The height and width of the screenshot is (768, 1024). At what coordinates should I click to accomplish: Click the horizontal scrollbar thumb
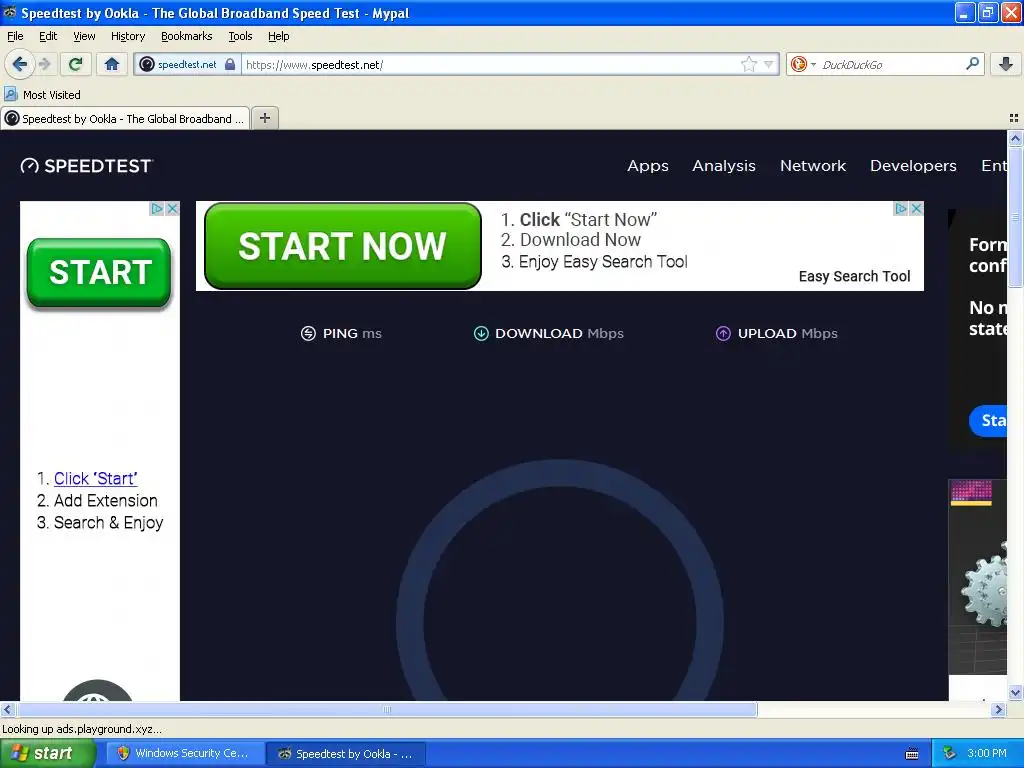(387, 709)
